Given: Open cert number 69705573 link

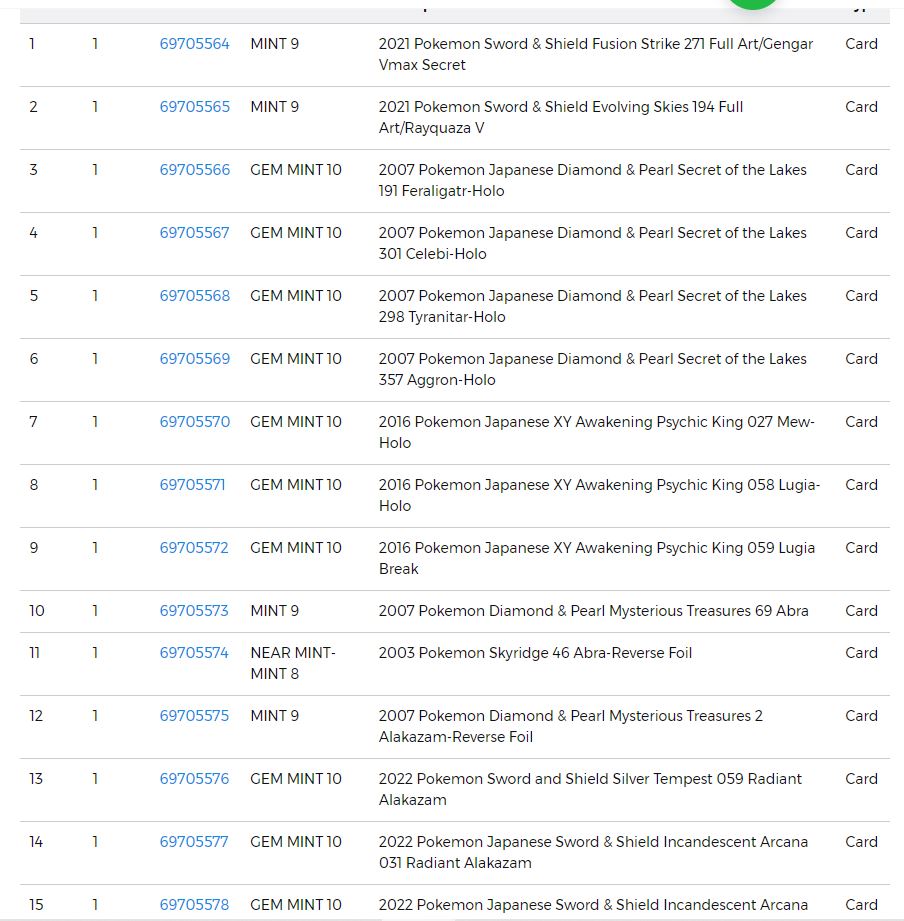Looking at the screenshot, I should click(194, 611).
